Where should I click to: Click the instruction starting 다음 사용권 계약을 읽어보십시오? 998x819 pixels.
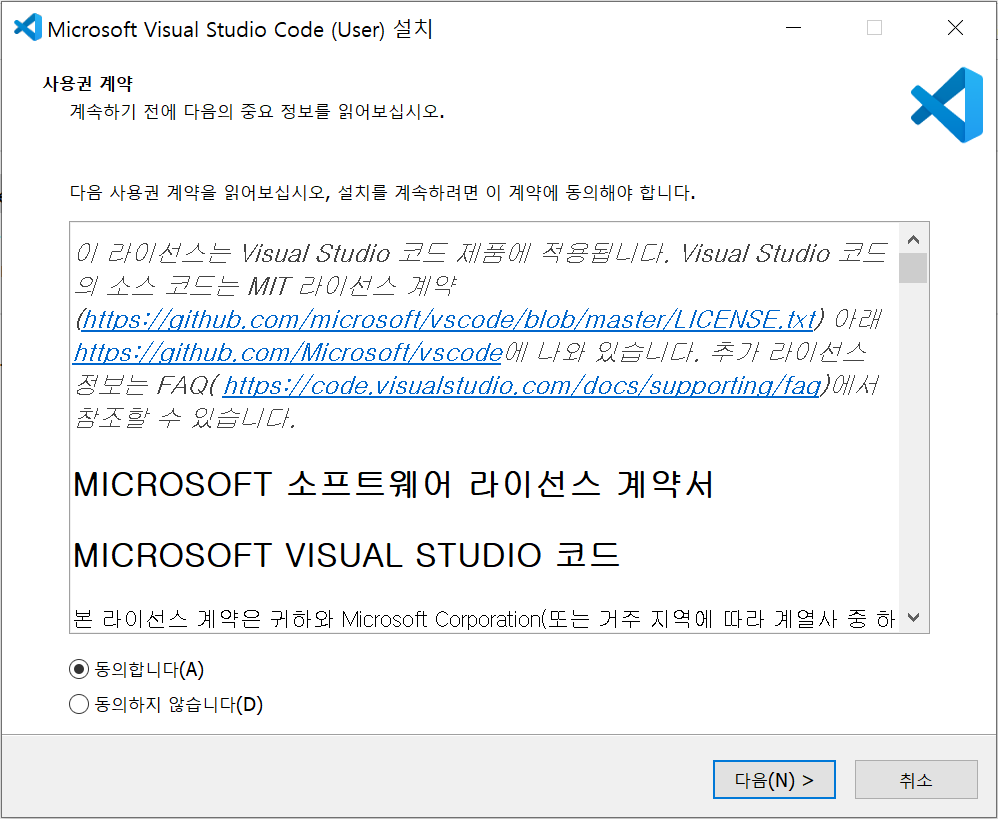pos(382,193)
